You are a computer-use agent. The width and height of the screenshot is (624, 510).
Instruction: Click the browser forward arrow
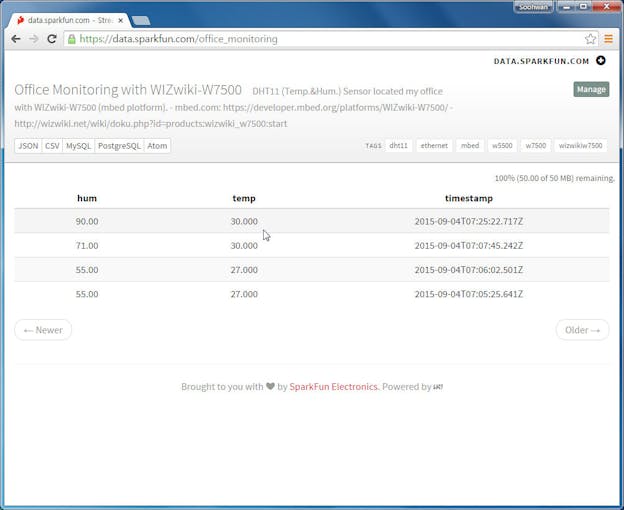point(34,39)
